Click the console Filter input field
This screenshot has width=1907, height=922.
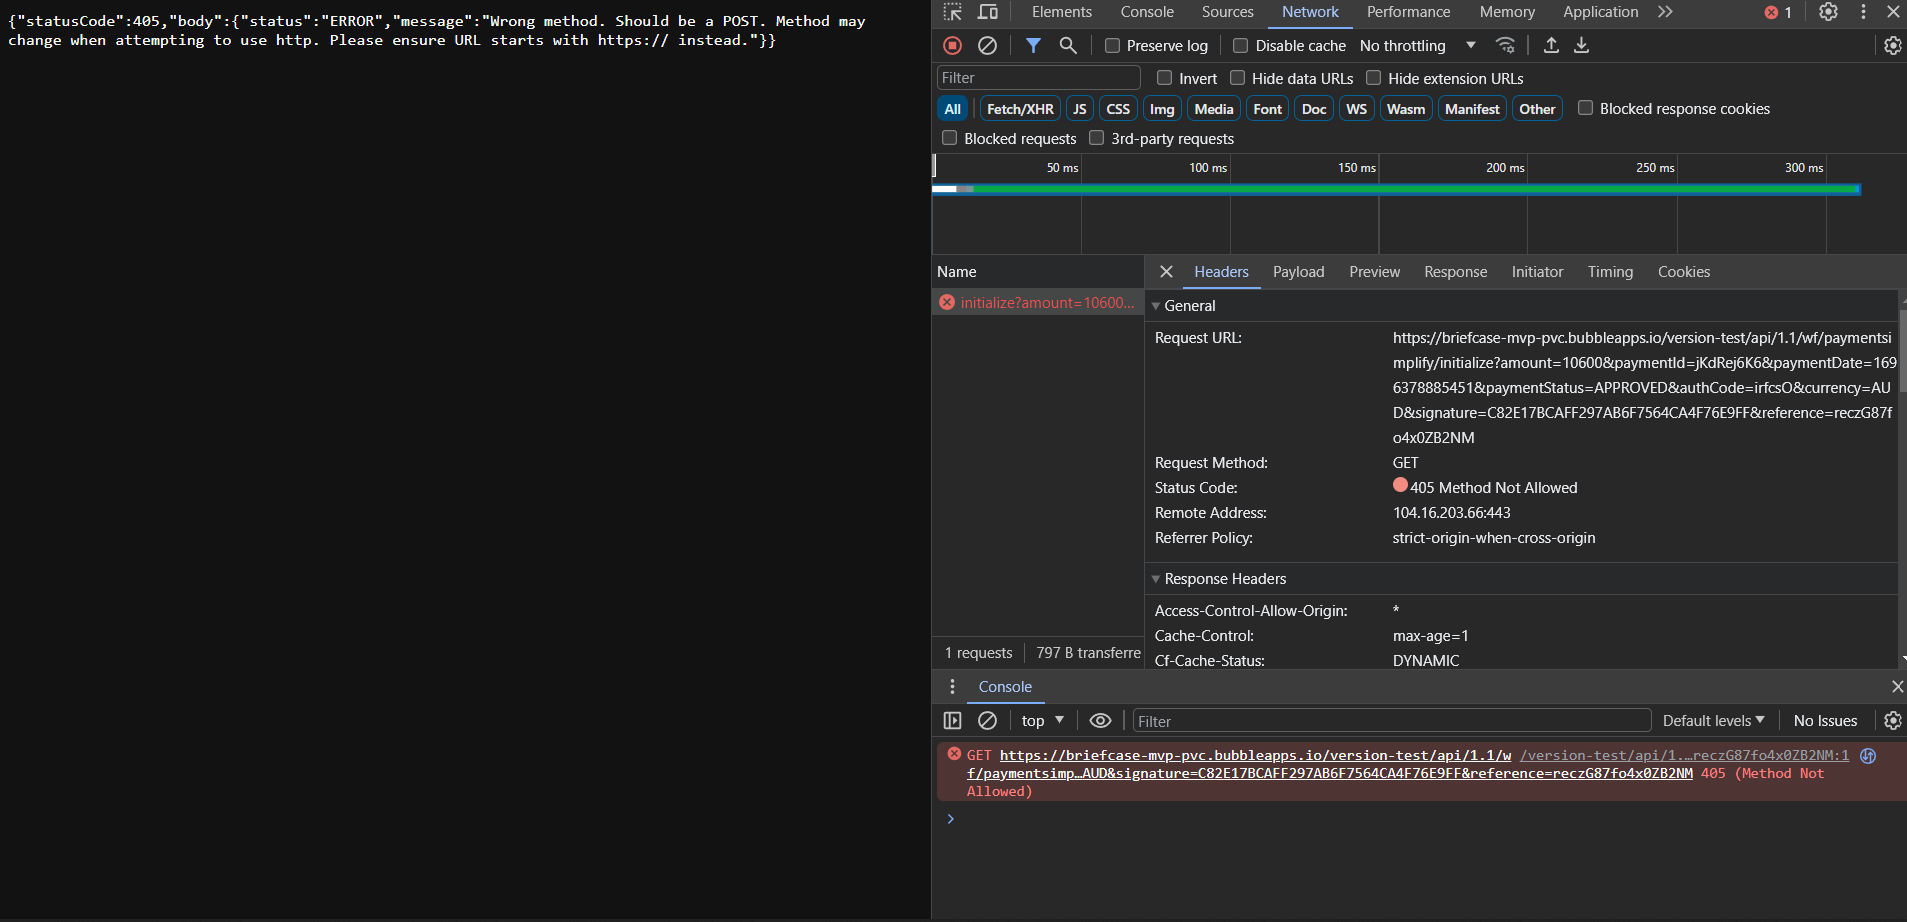click(x=1391, y=721)
